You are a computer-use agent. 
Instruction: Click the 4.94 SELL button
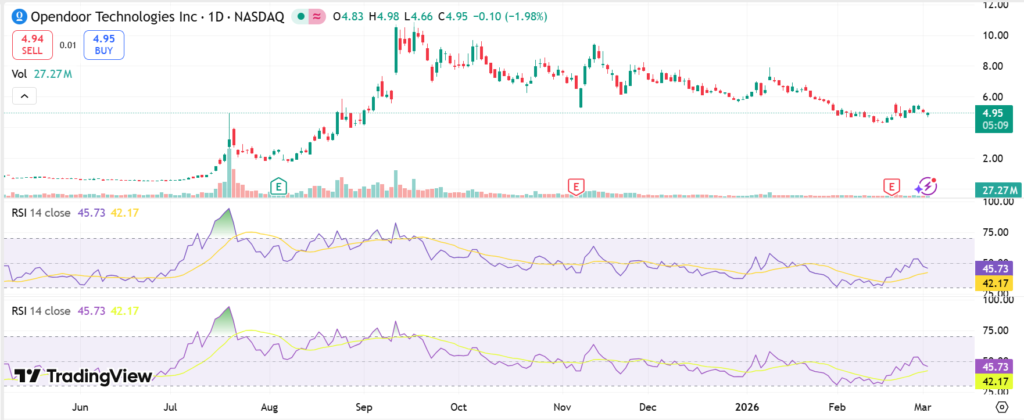(31, 44)
